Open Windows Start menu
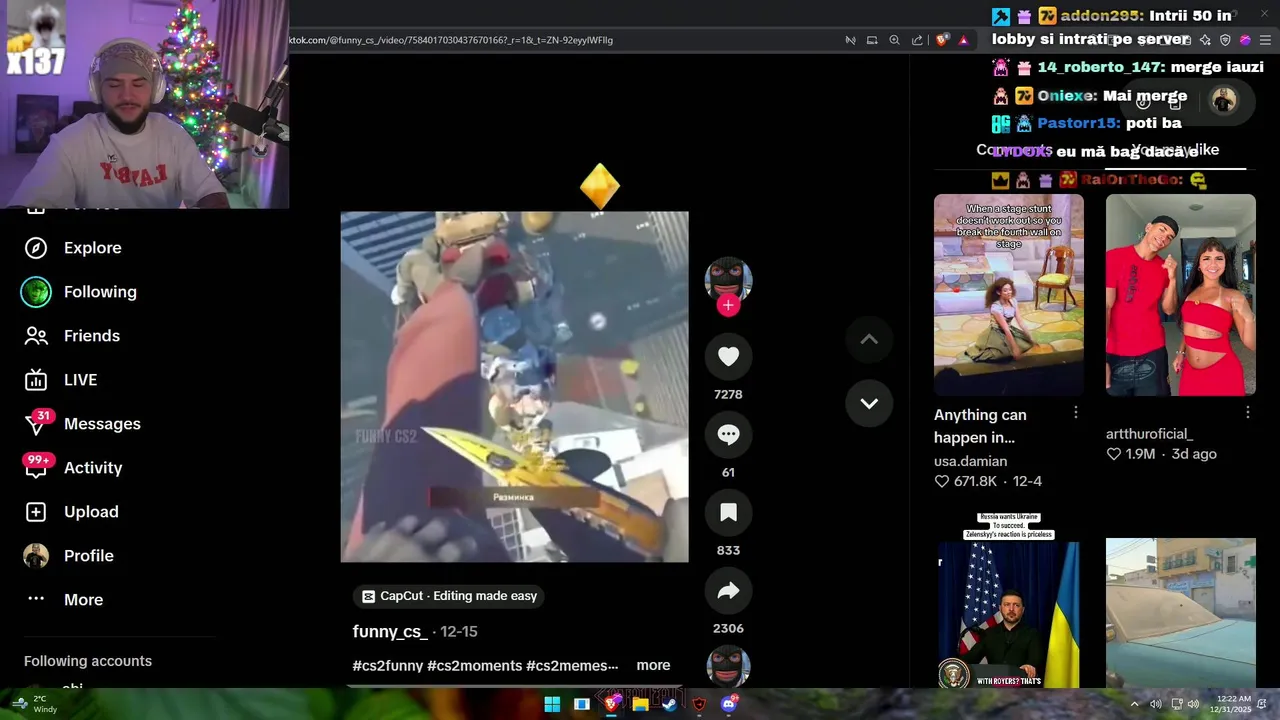 [x=552, y=704]
